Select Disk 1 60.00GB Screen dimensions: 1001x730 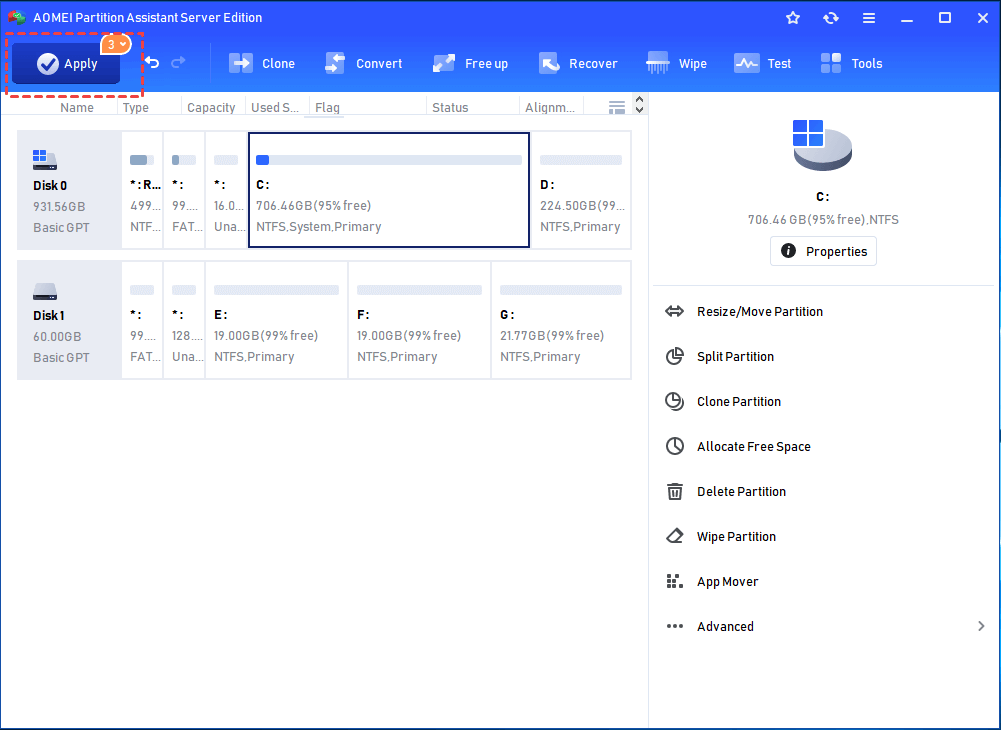click(69, 320)
